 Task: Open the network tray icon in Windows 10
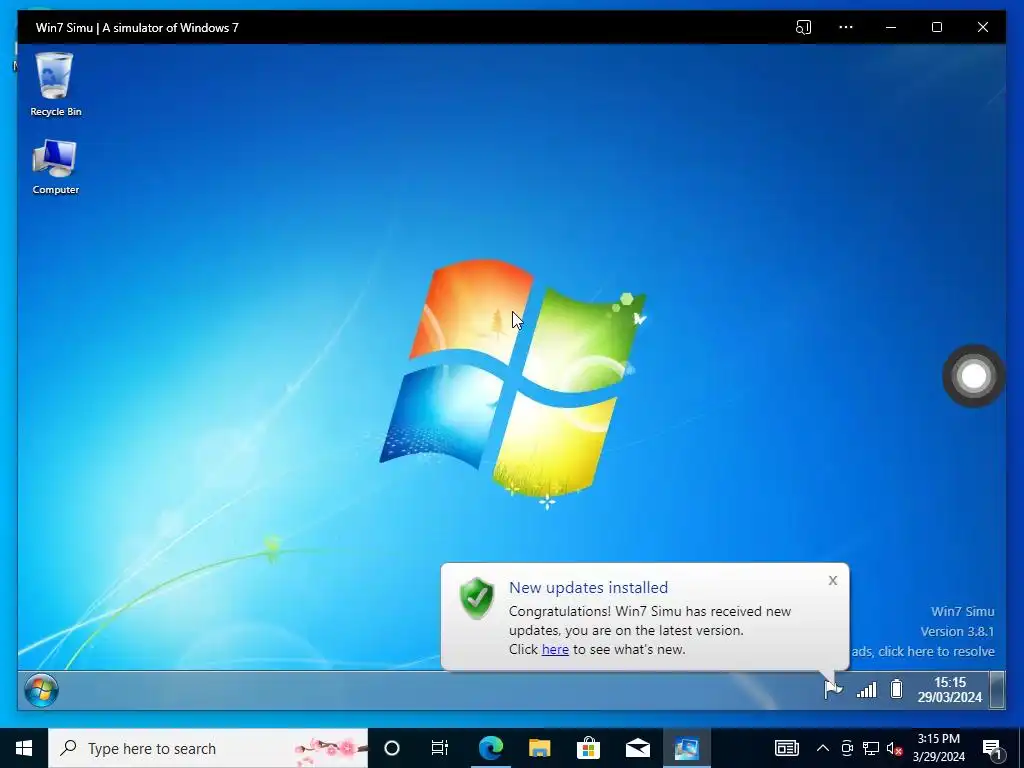coord(871,748)
